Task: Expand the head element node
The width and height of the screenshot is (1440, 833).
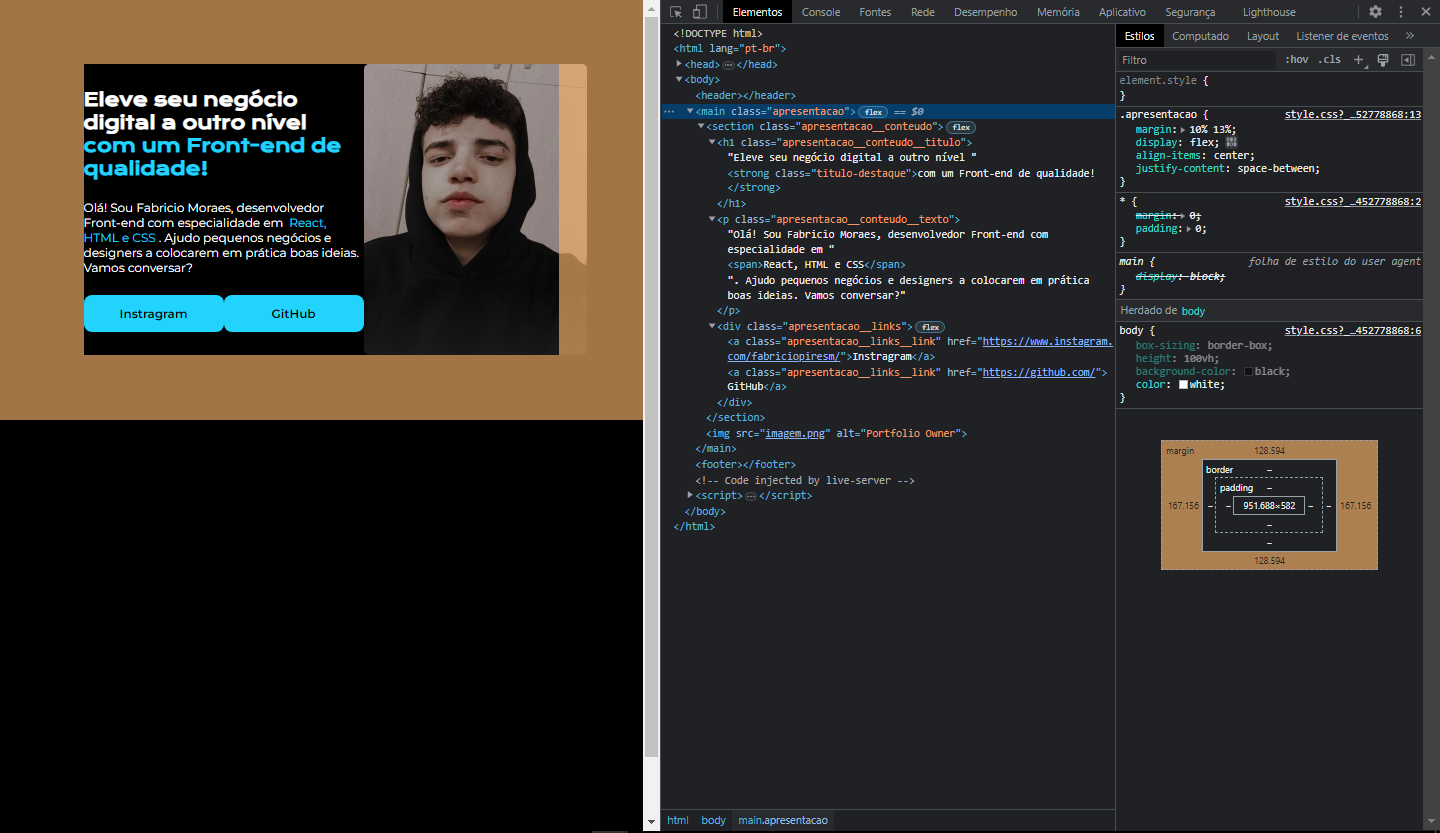Action: point(680,64)
